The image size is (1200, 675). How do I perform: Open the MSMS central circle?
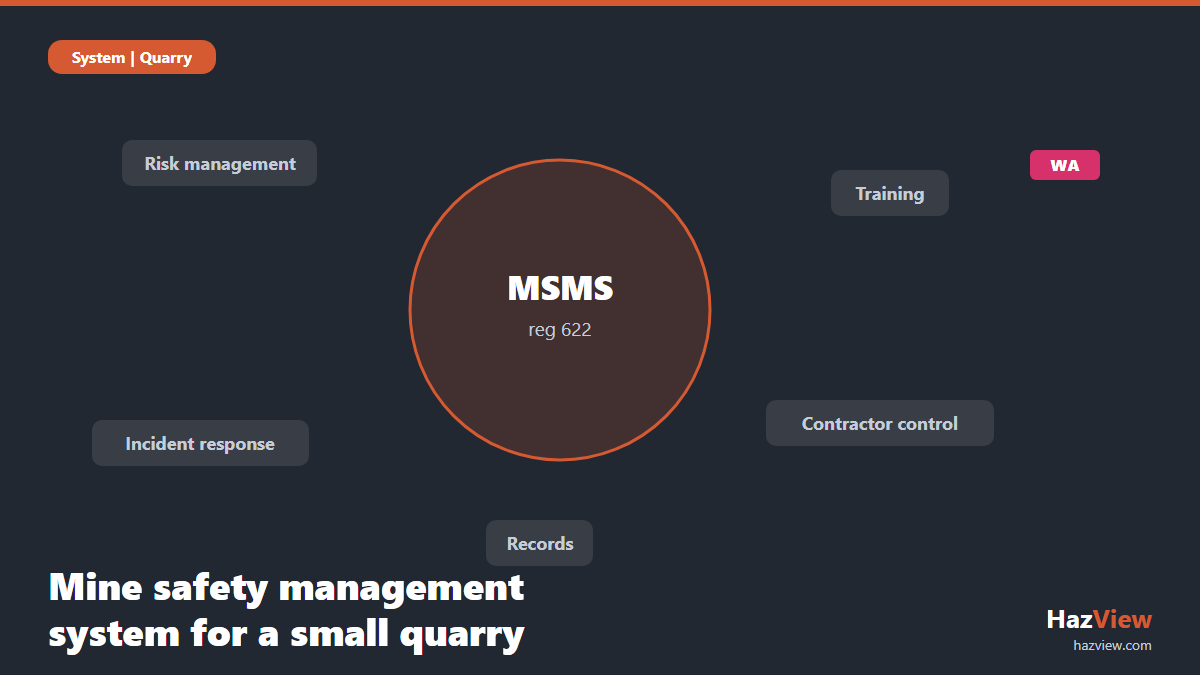tap(560, 310)
